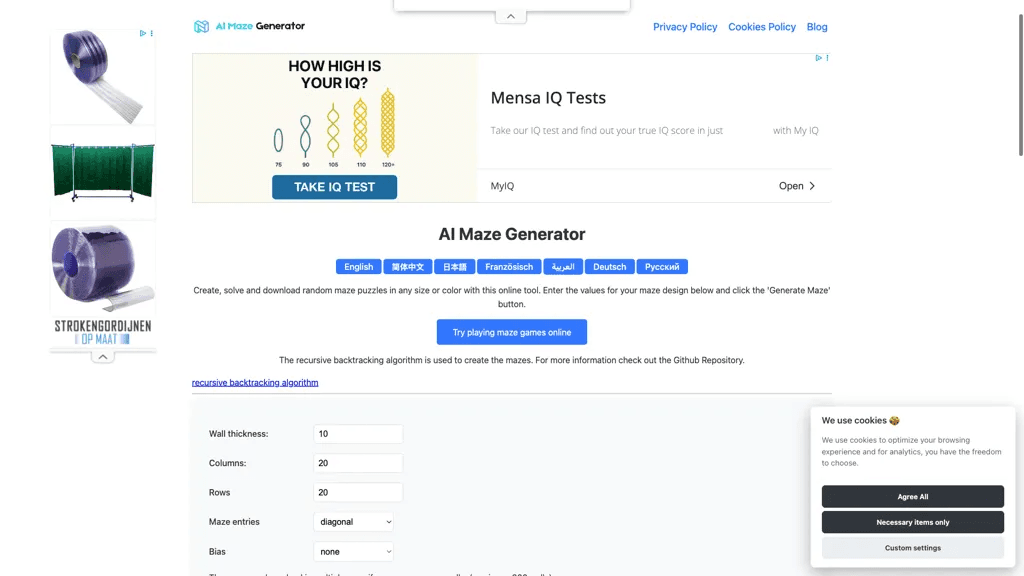Click the green curtain product image in the ad

[103, 171]
